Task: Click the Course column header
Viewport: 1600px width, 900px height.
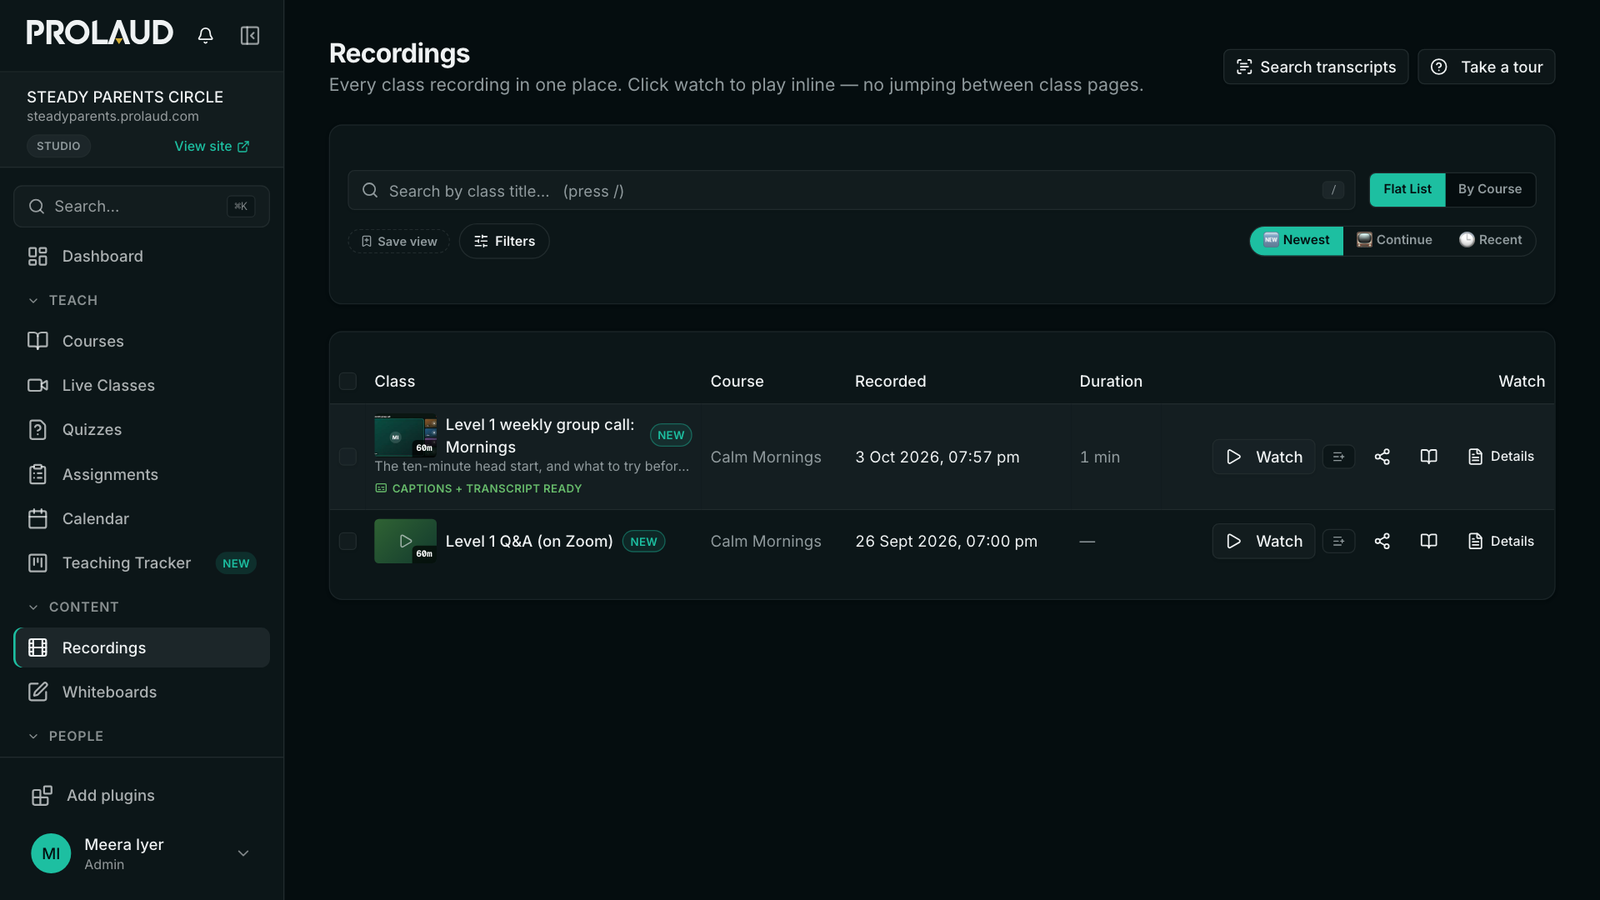Action: tap(737, 381)
